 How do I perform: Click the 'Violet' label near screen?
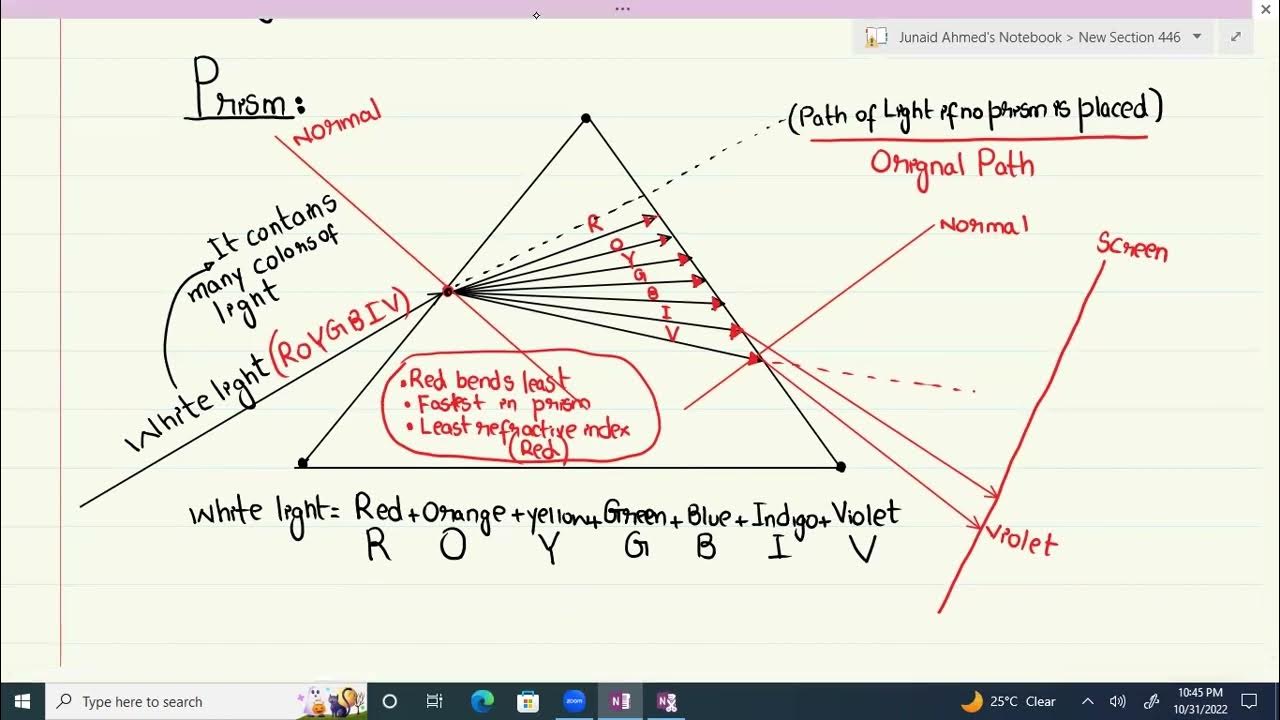pos(1021,540)
